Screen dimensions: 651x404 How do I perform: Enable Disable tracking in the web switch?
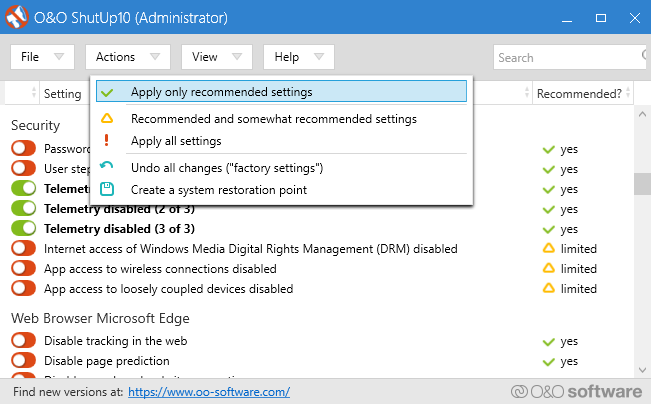click(x=24, y=340)
